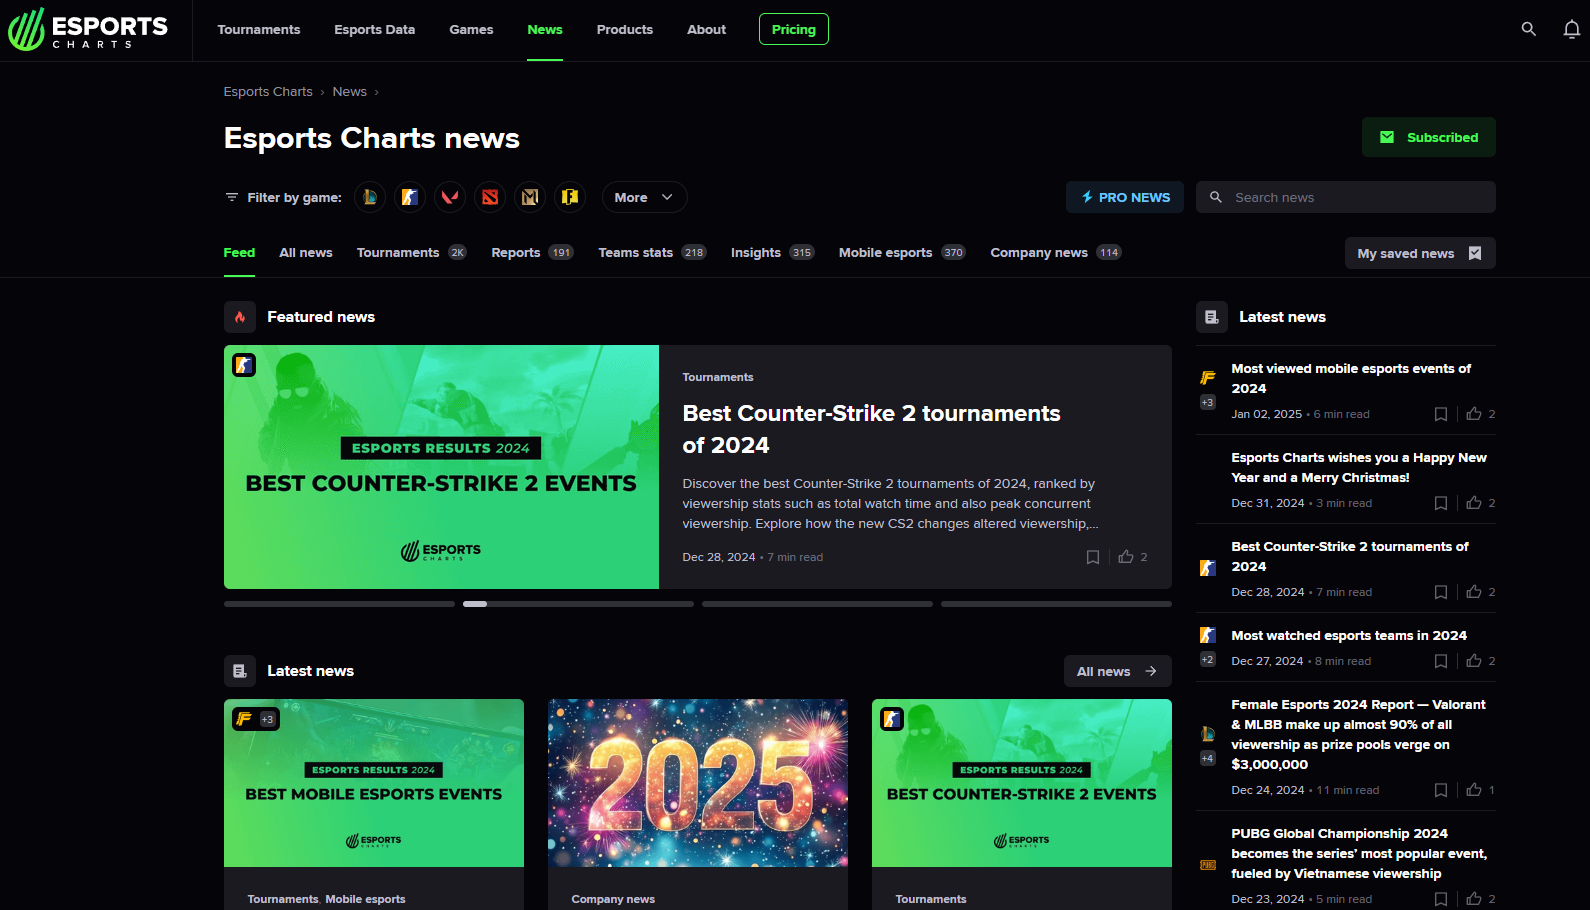Switch to the Insights tab

click(772, 253)
